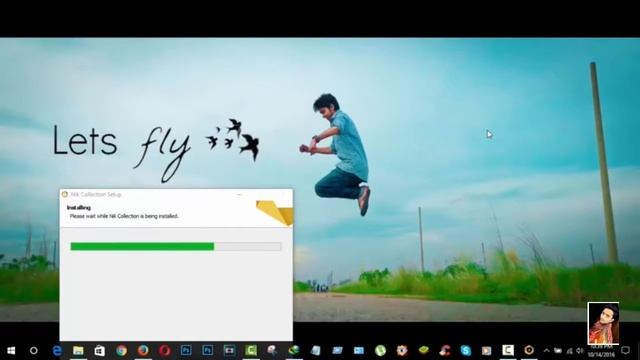Open File Explorer from the taskbar
640x360 pixels.
[x=78, y=351]
